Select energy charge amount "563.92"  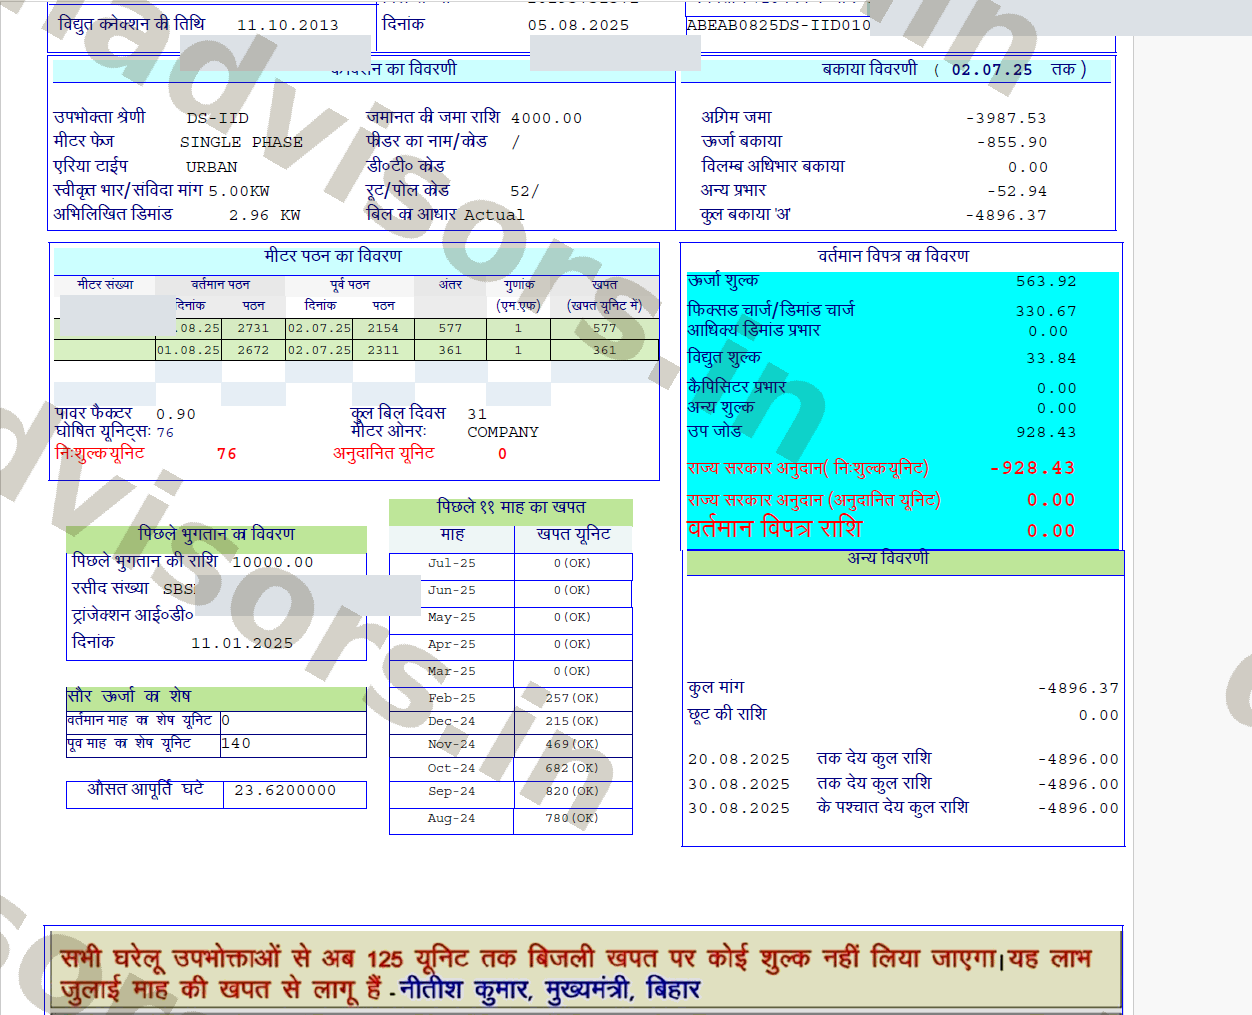pos(1047,282)
